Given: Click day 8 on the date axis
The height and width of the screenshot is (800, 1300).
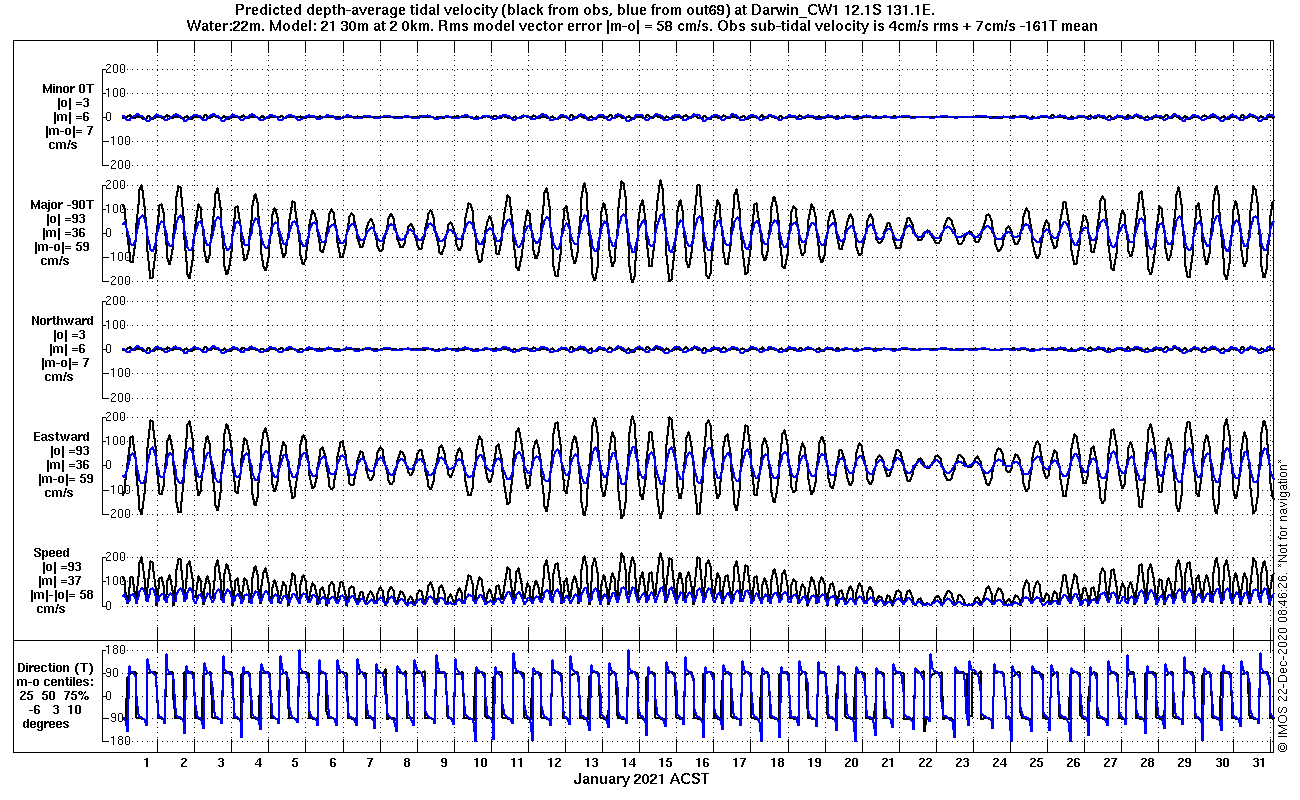Looking at the screenshot, I should 407,762.
